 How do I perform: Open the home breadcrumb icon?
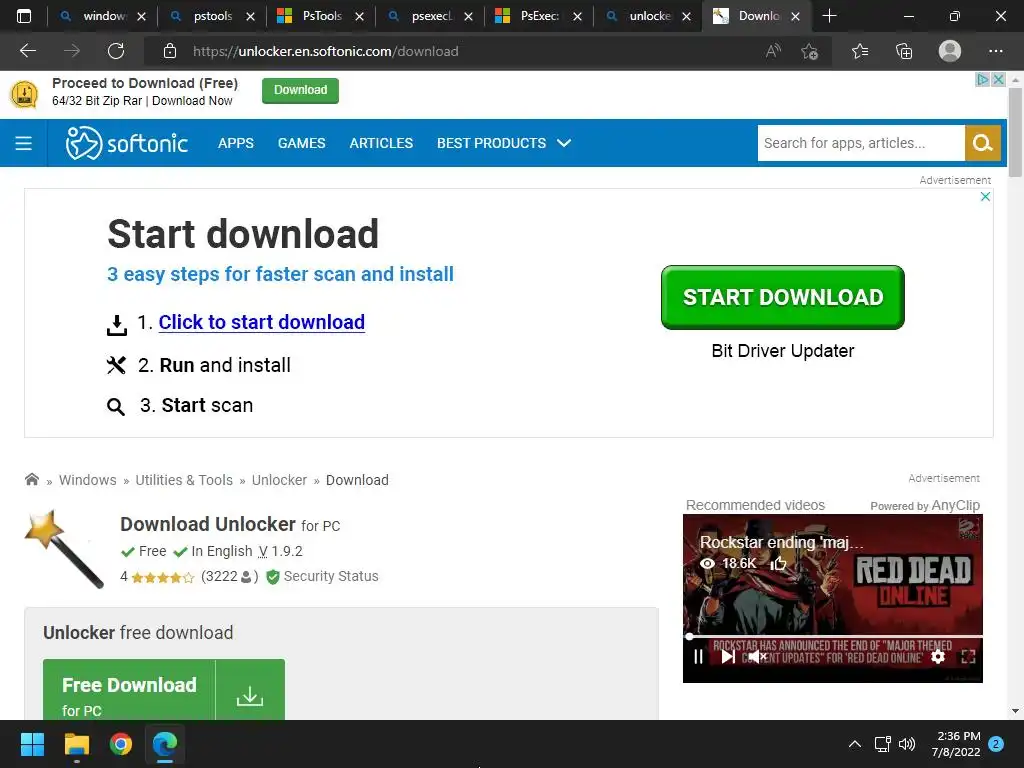tap(32, 479)
